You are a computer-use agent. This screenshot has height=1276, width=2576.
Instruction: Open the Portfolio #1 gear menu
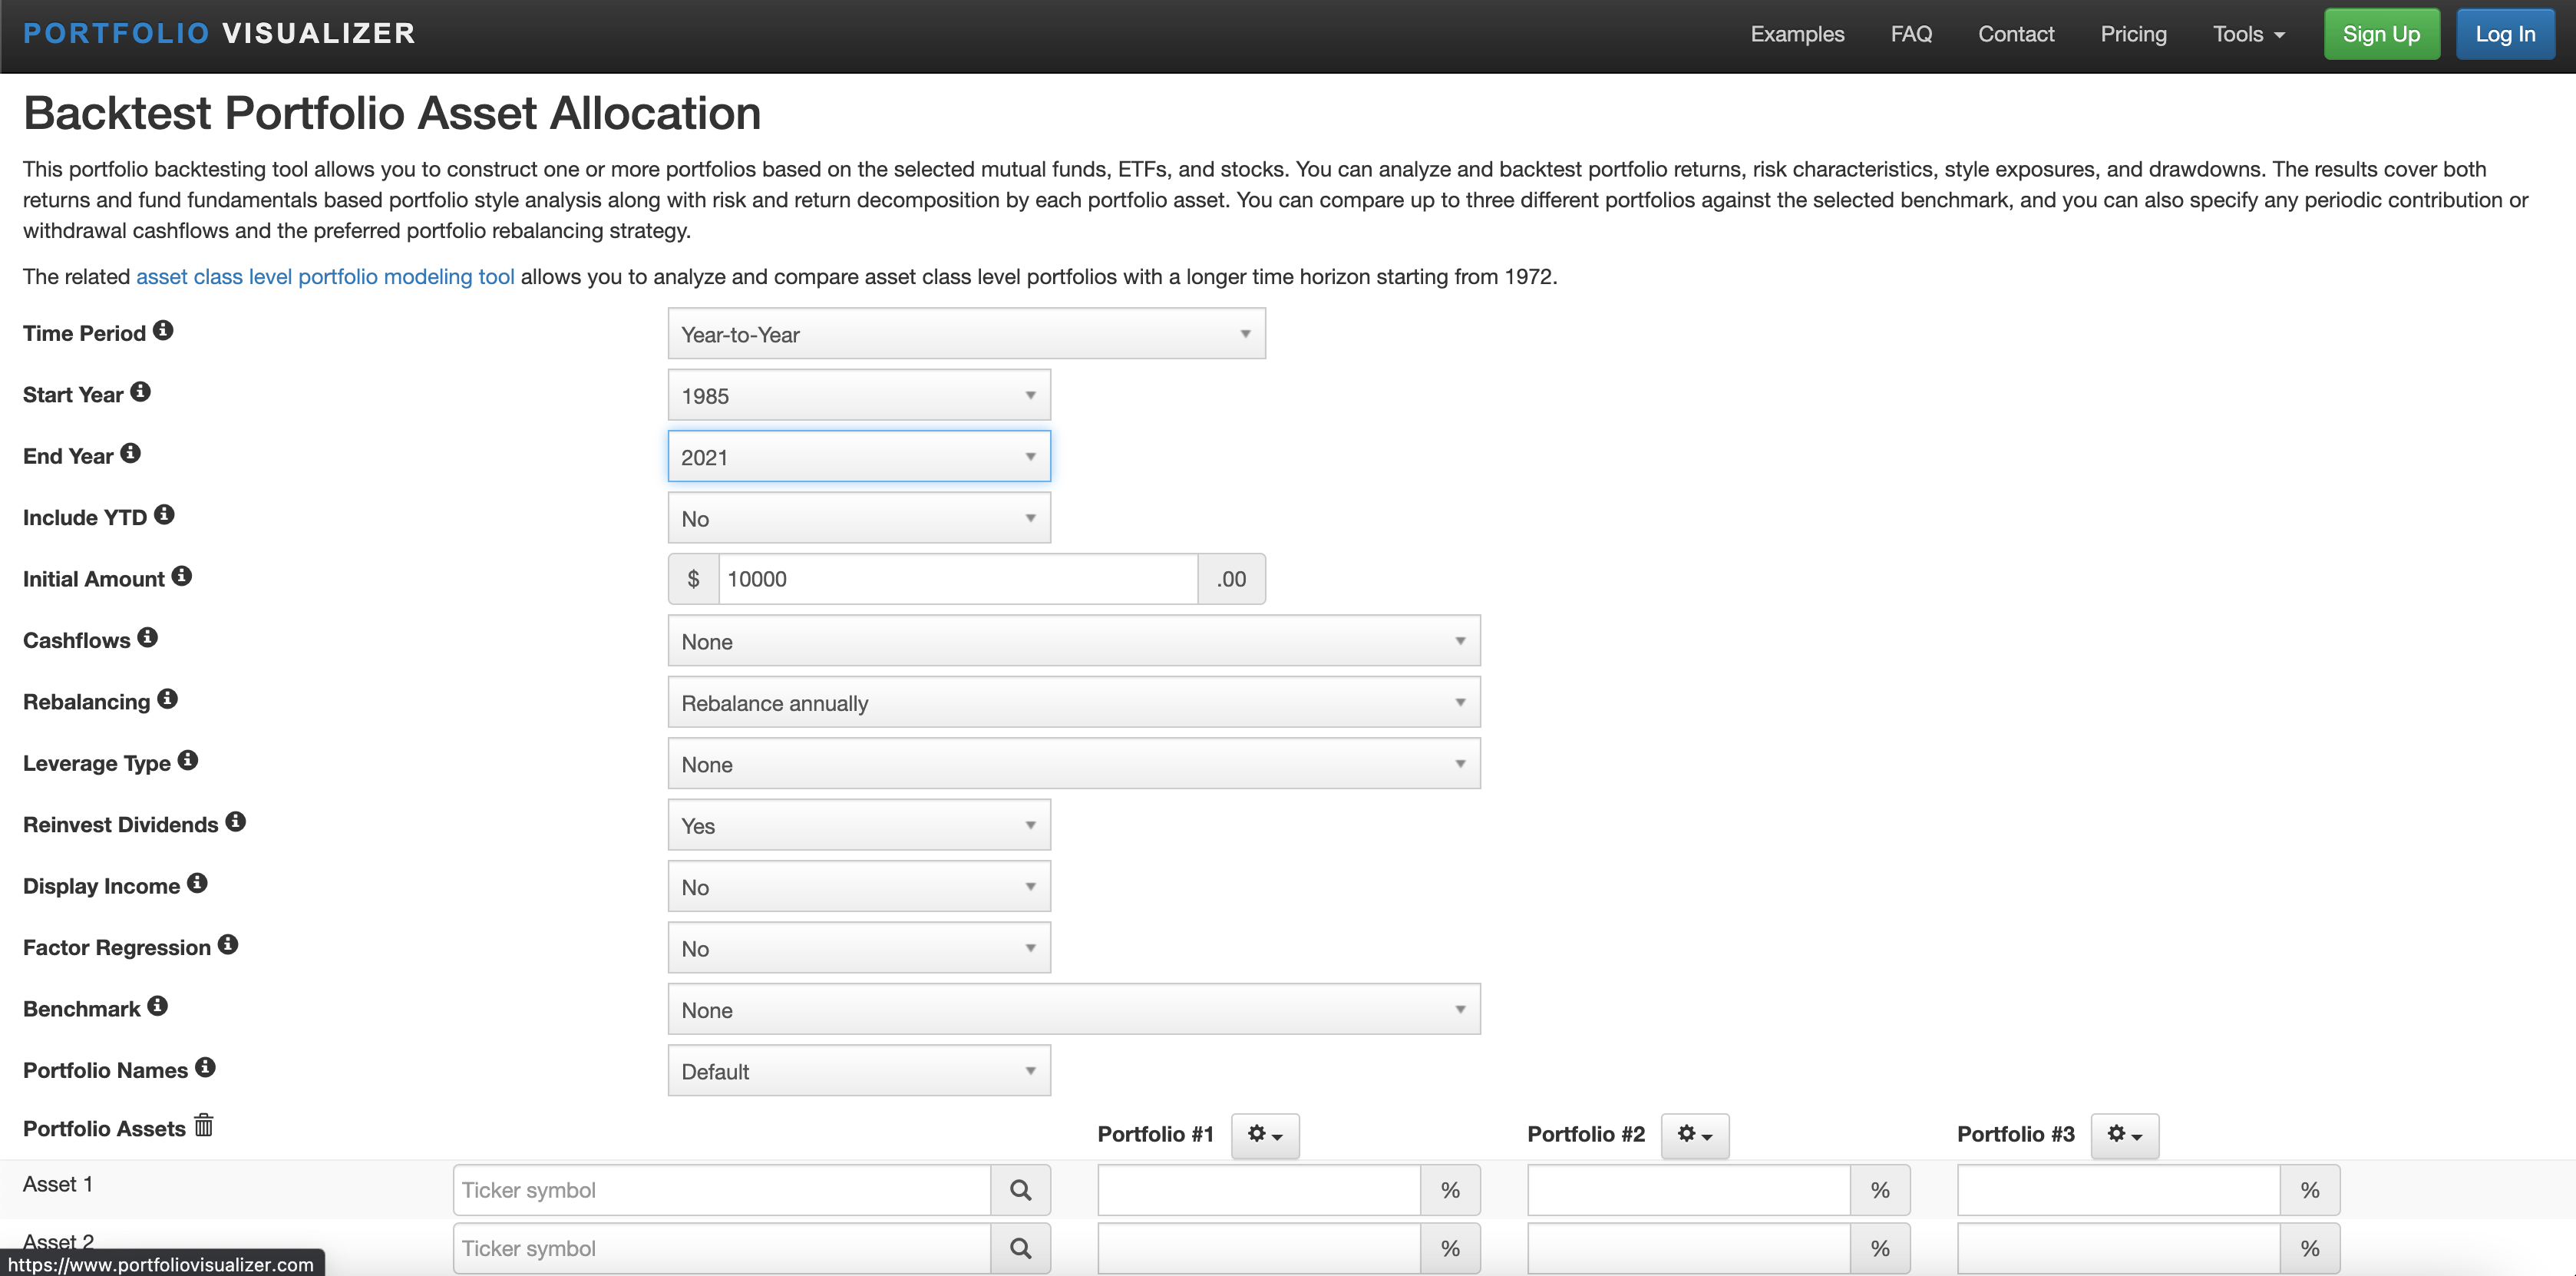[x=1264, y=1135]
